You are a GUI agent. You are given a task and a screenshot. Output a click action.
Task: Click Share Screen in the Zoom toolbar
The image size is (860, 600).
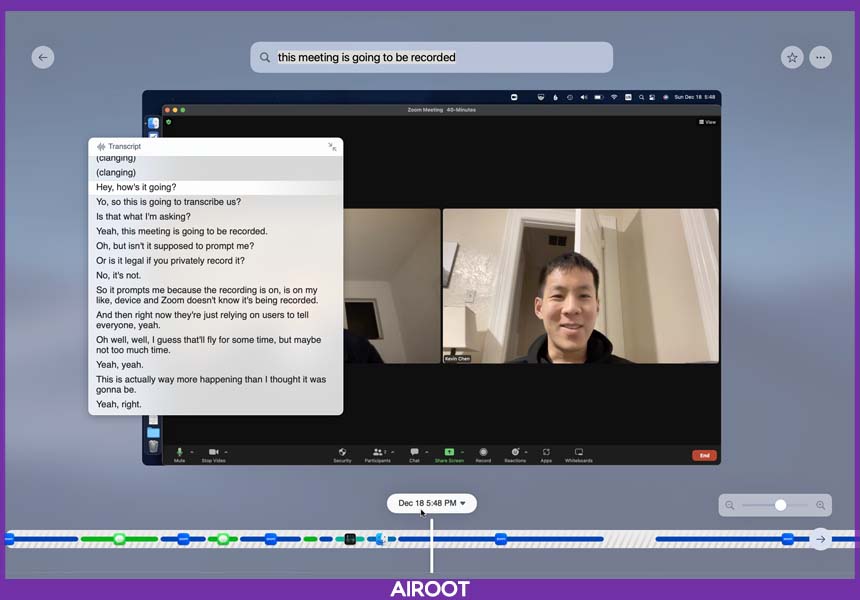coord(449,455)
